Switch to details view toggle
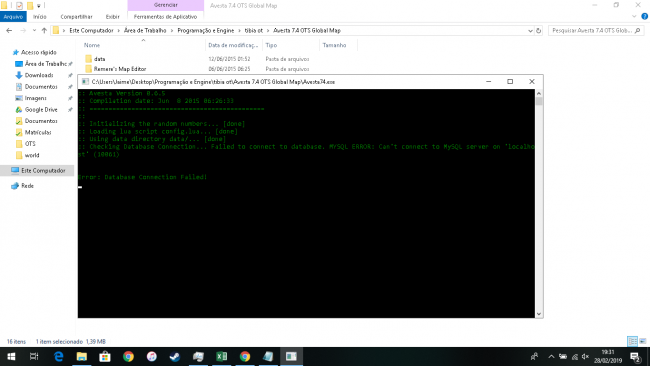Image resolution: width=650 pixels, height=366 pixels. [632, 342]
